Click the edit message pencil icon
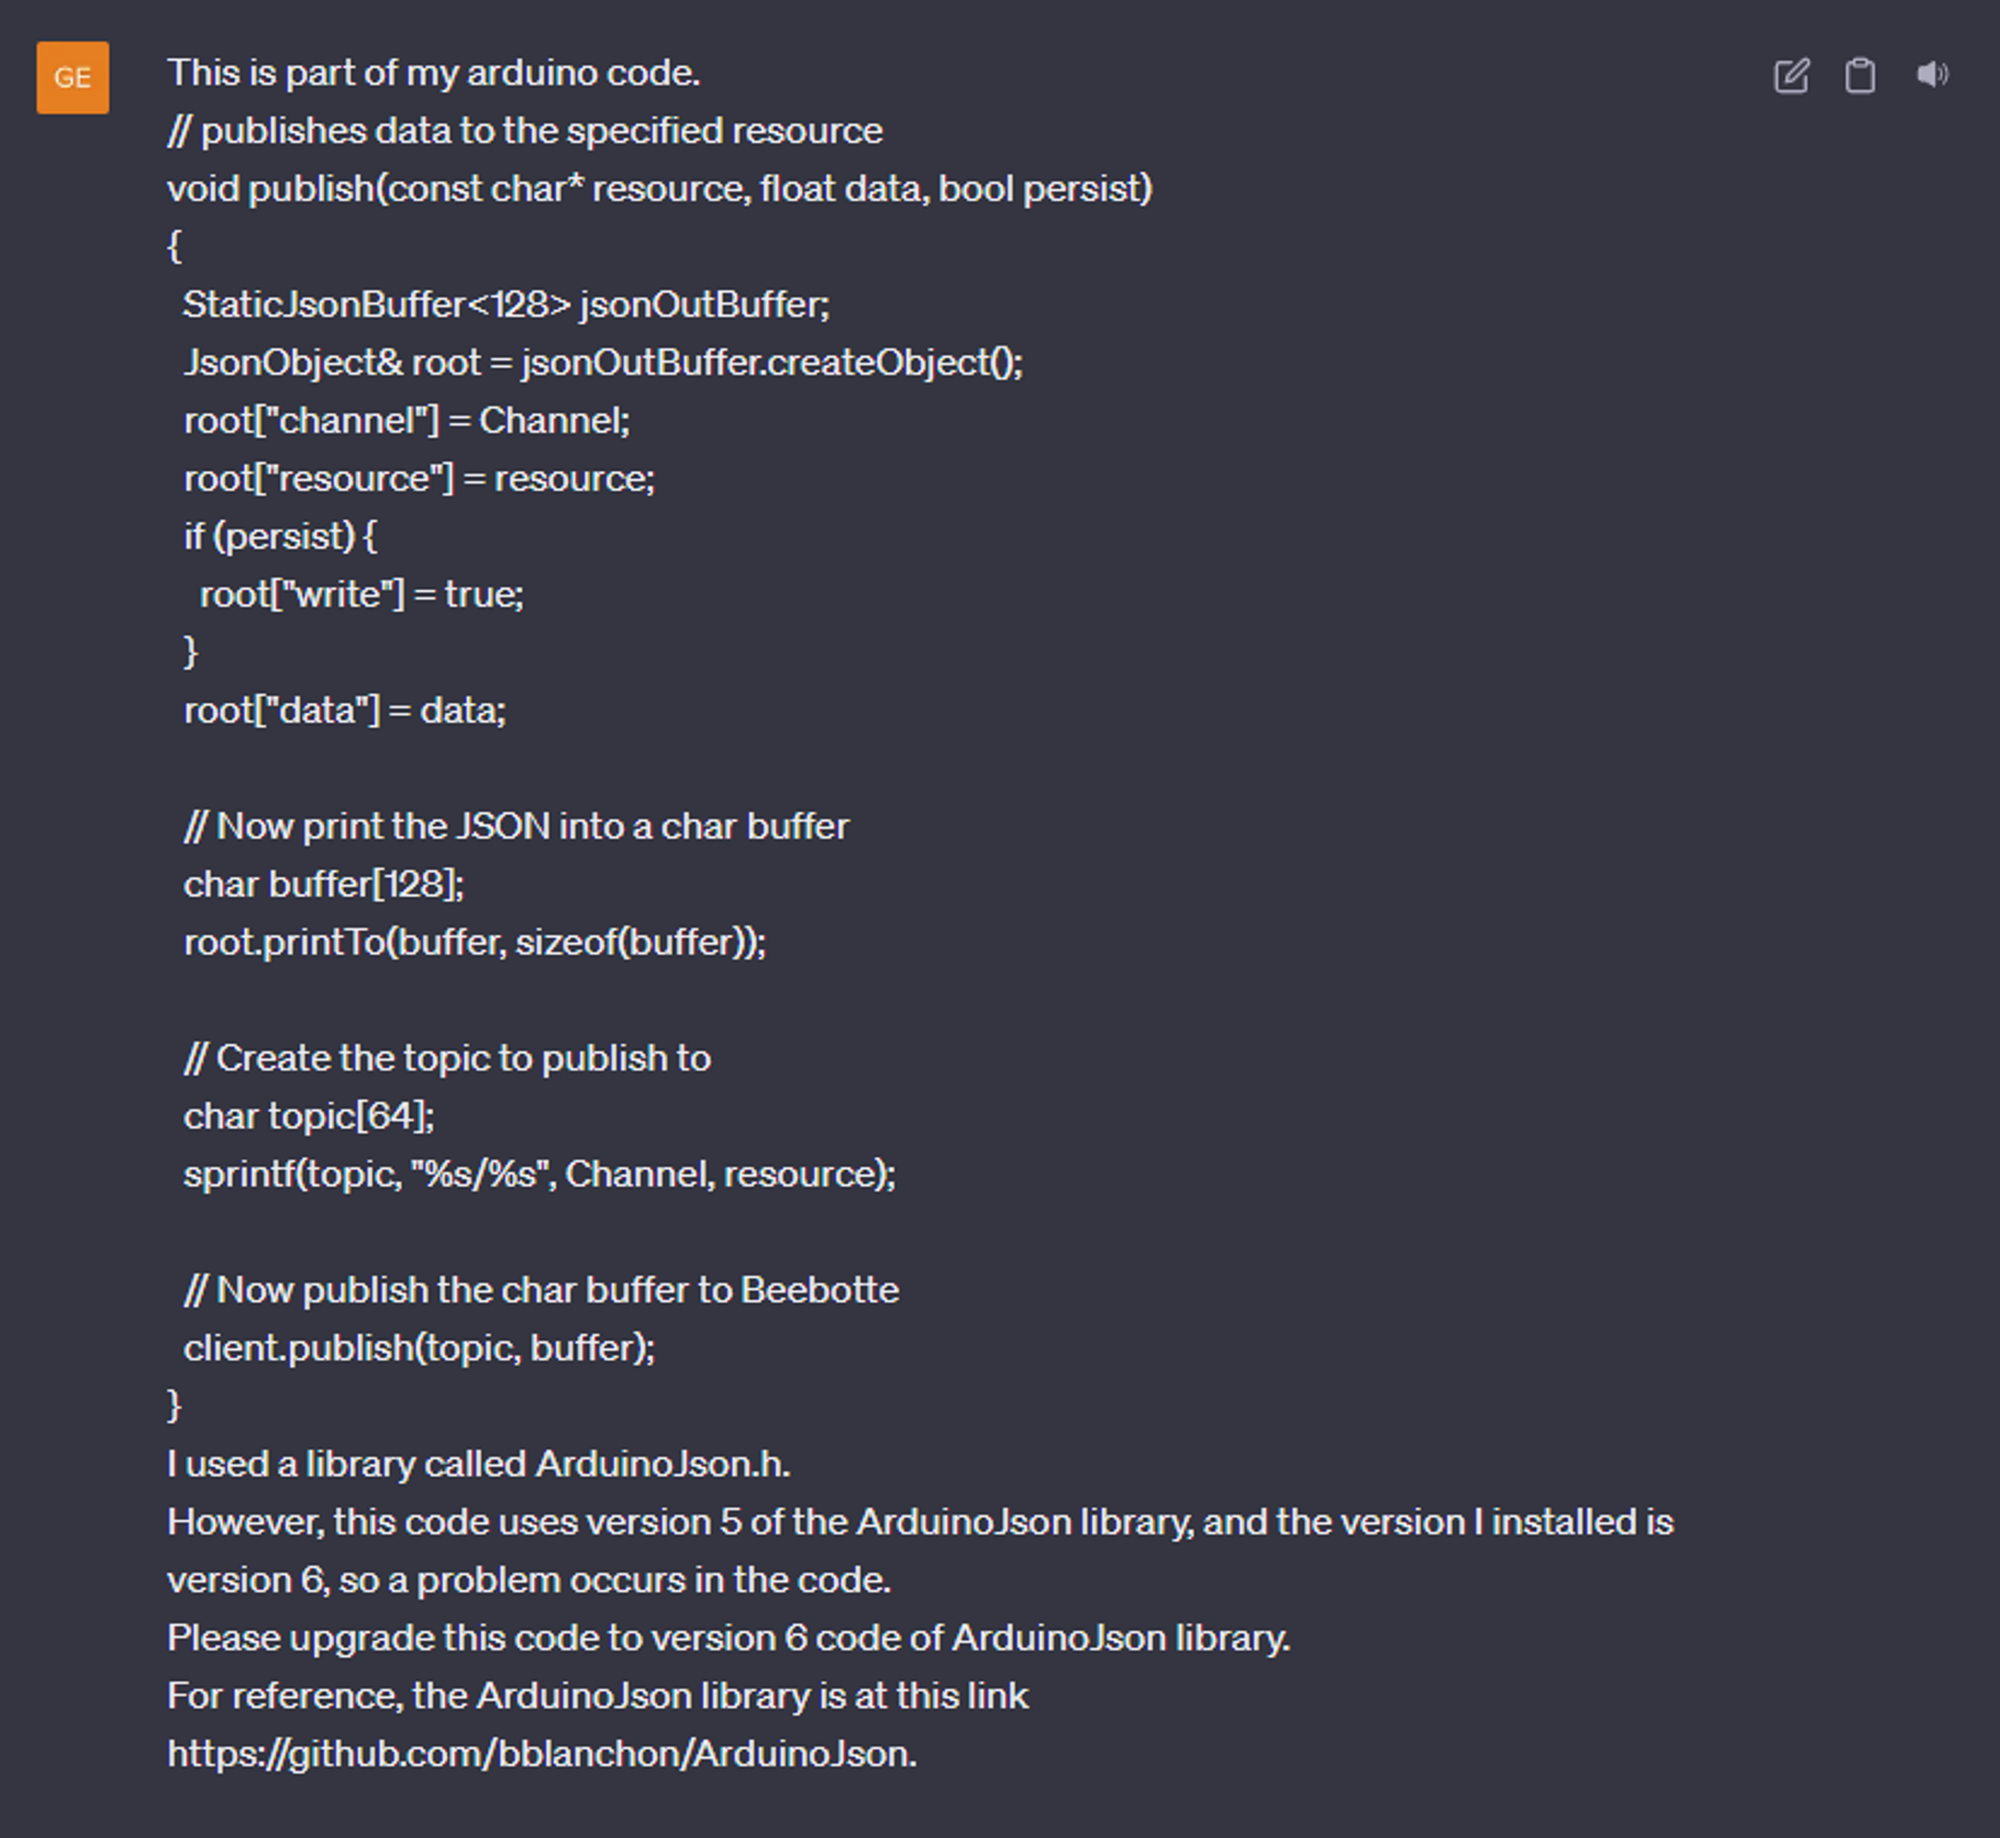This screenshot has height=1838, width=2000. [1791, 76]
